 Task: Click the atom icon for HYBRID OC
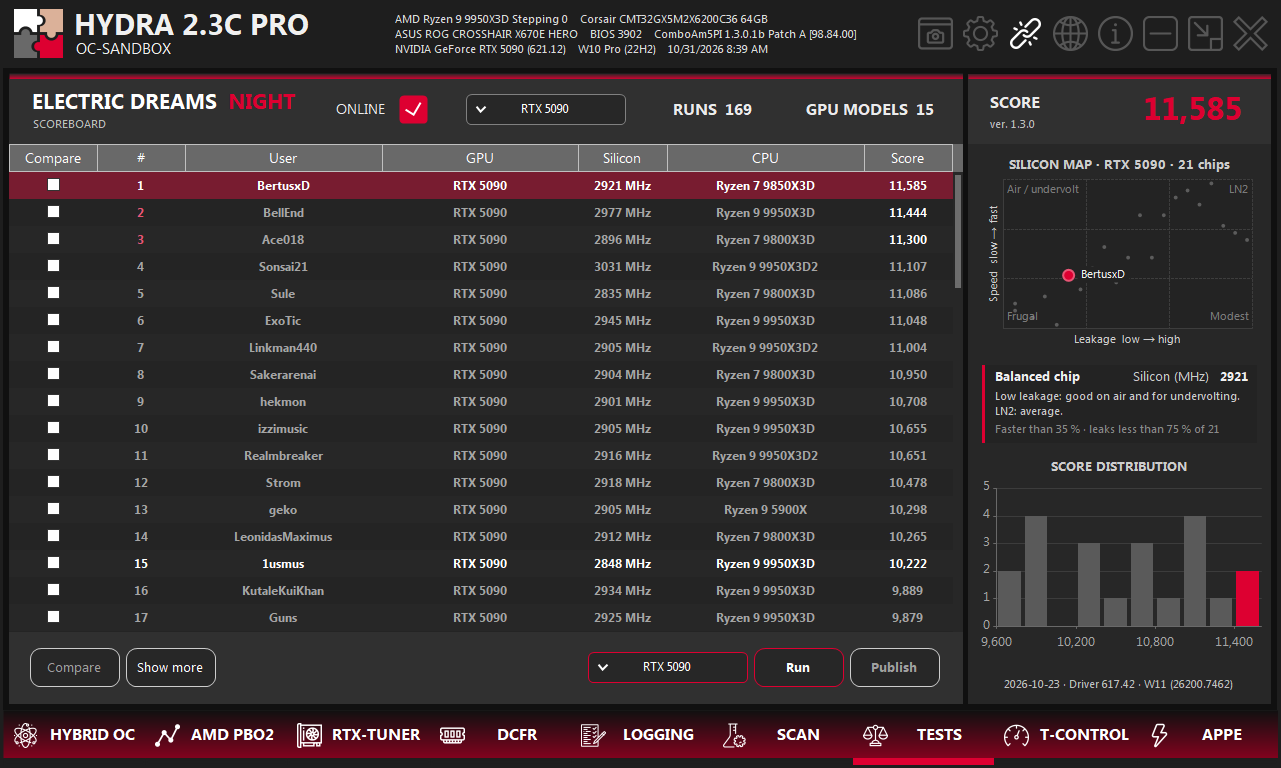coord(24,735)
